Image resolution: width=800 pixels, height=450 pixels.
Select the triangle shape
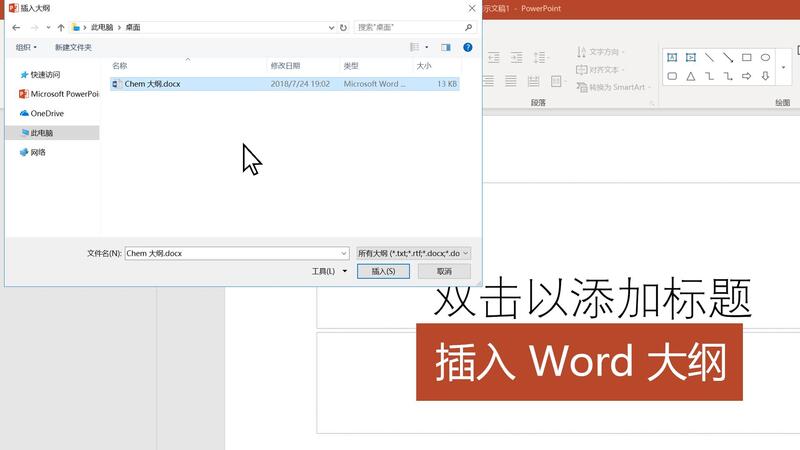[691, 76]
